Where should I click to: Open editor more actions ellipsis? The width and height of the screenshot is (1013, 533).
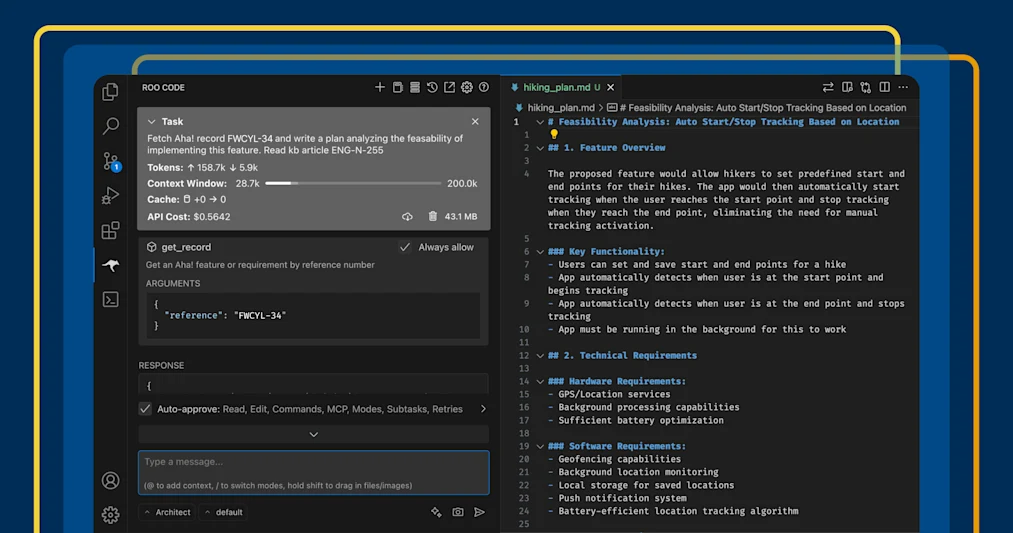[903, 87]
